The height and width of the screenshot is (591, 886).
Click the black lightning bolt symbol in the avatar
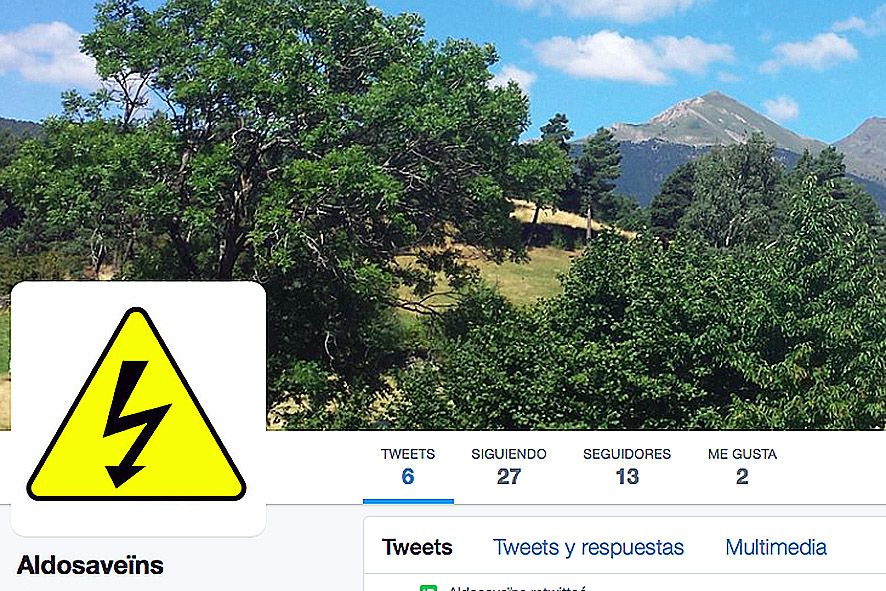click(136, 424)
